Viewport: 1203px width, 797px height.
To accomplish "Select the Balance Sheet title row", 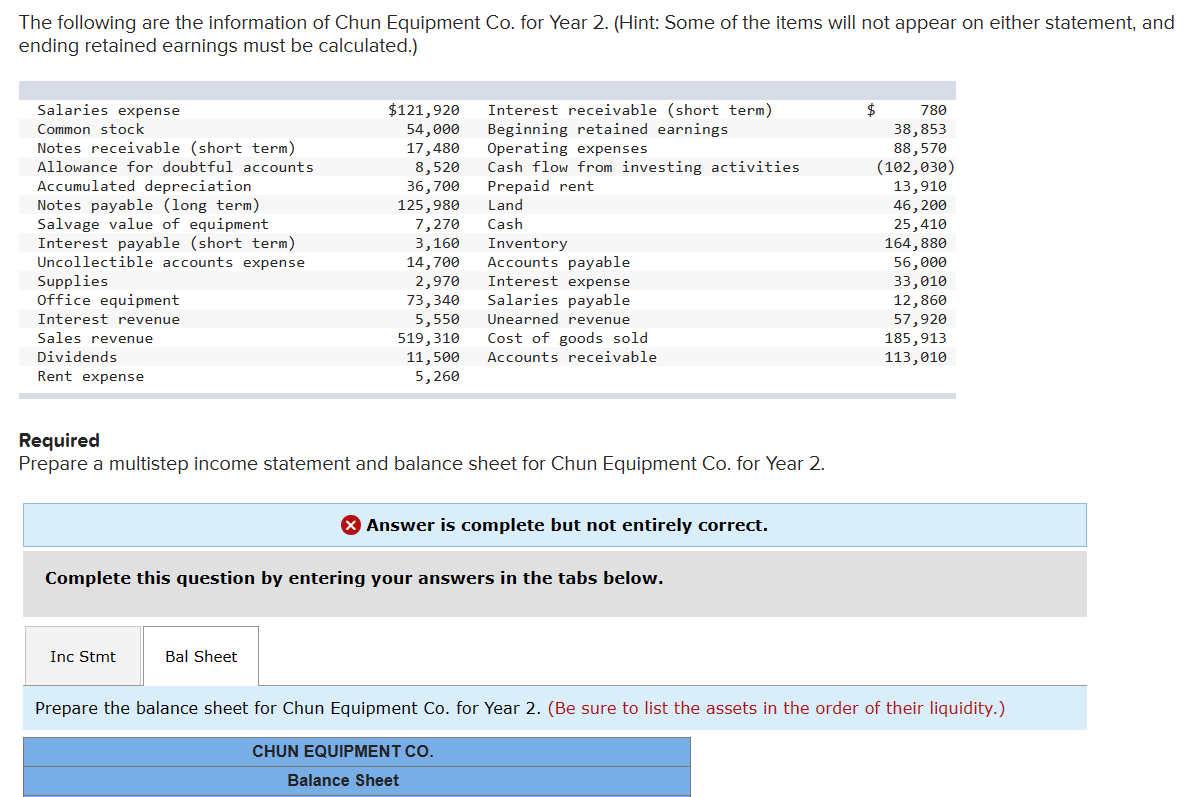I will [355, 780].
